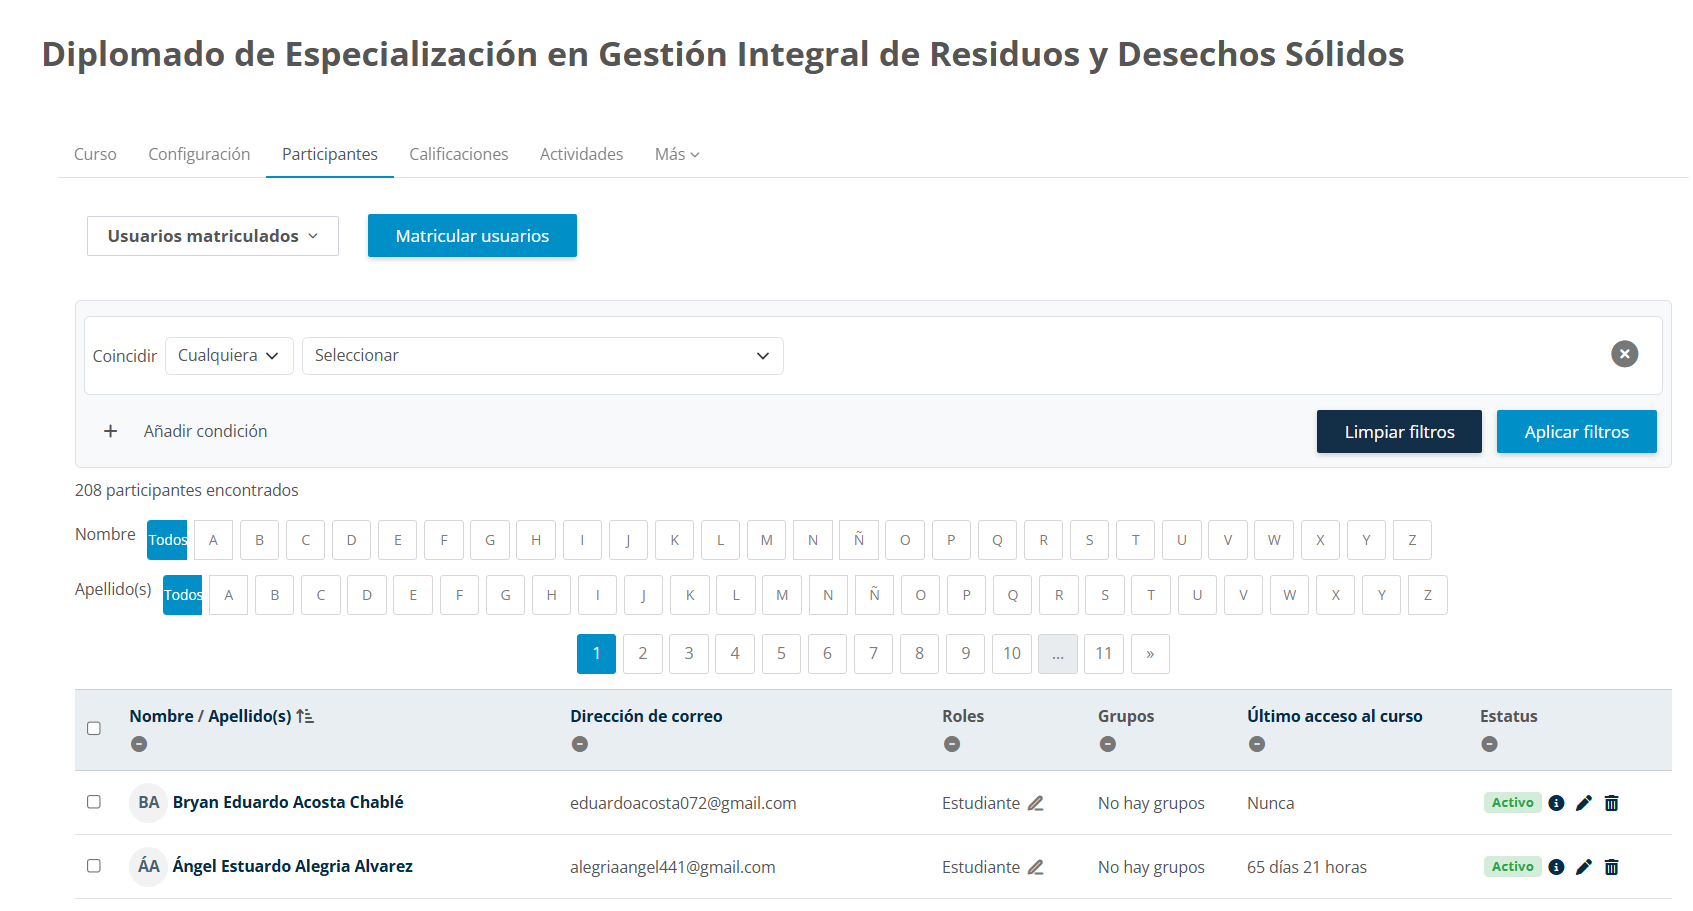The image size is (1693, 911).
Task: Sort the table by the Nombre column header
Action: pyautogui.click(x=161, y=716)
